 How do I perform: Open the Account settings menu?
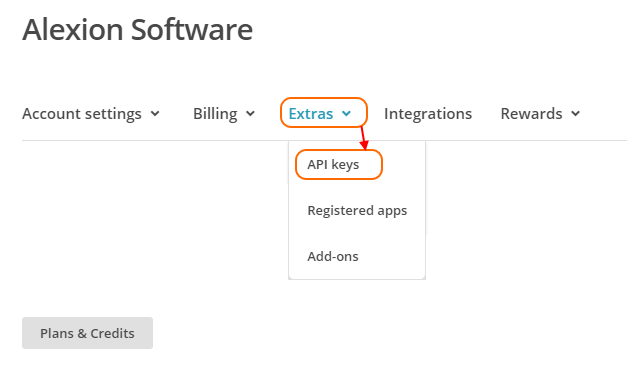91,114
